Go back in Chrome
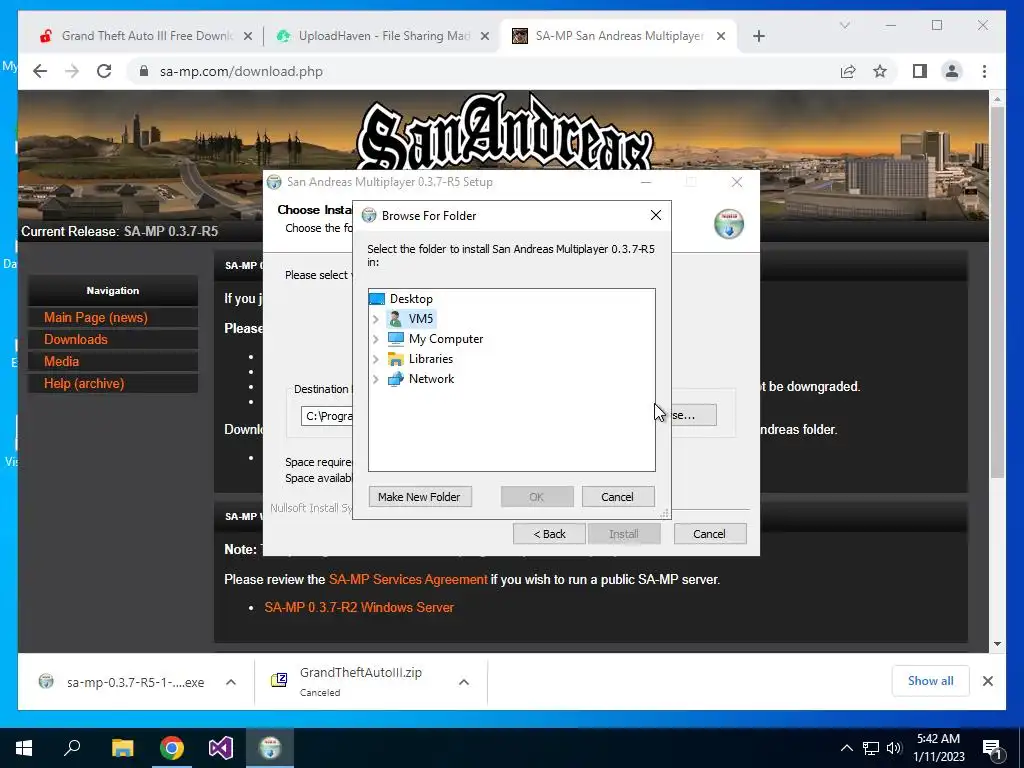The height and width of the screenshot is (768, 1024). (40, 71)
